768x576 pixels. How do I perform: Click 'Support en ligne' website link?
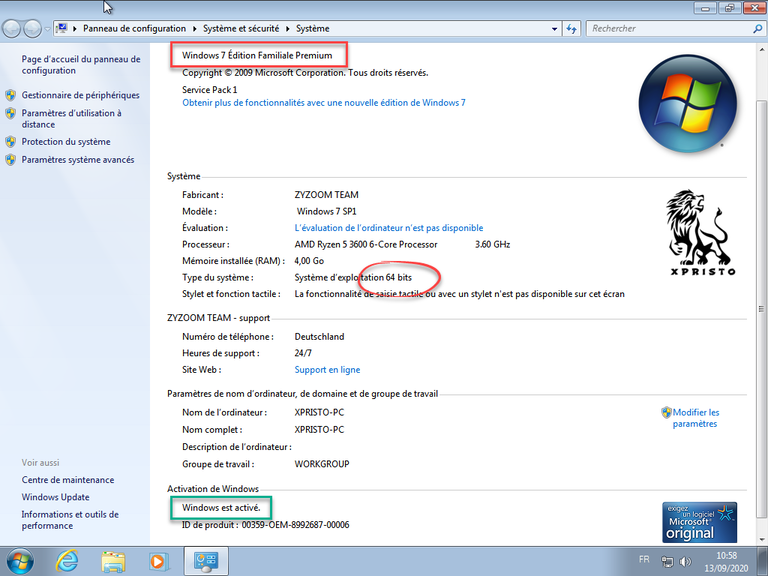(x=327, y=370)
